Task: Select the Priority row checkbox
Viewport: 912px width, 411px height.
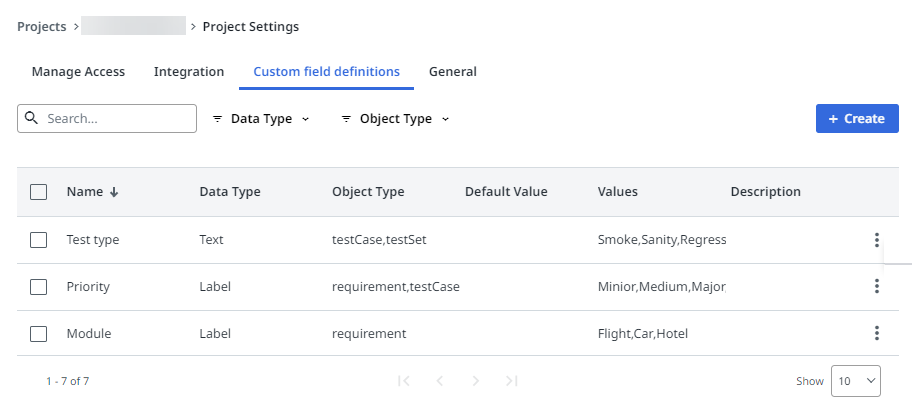Action: coord(39,287)
